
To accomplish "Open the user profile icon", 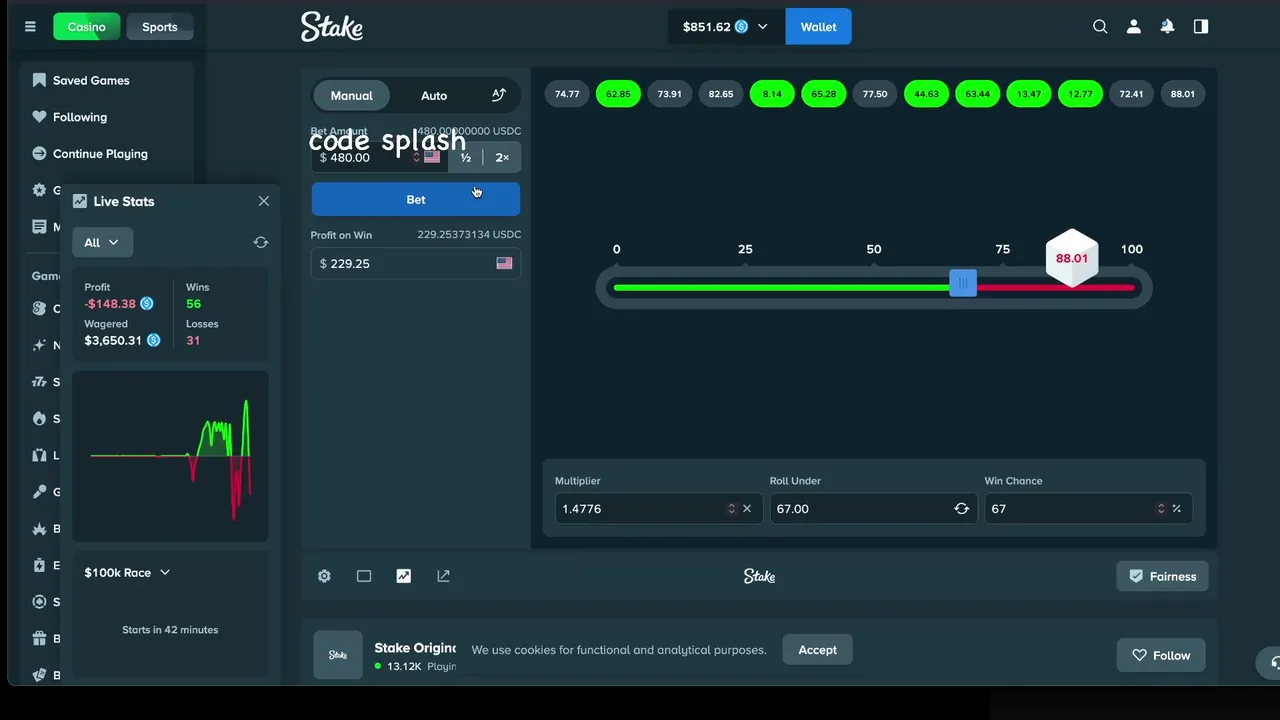I will (1134, 27).
